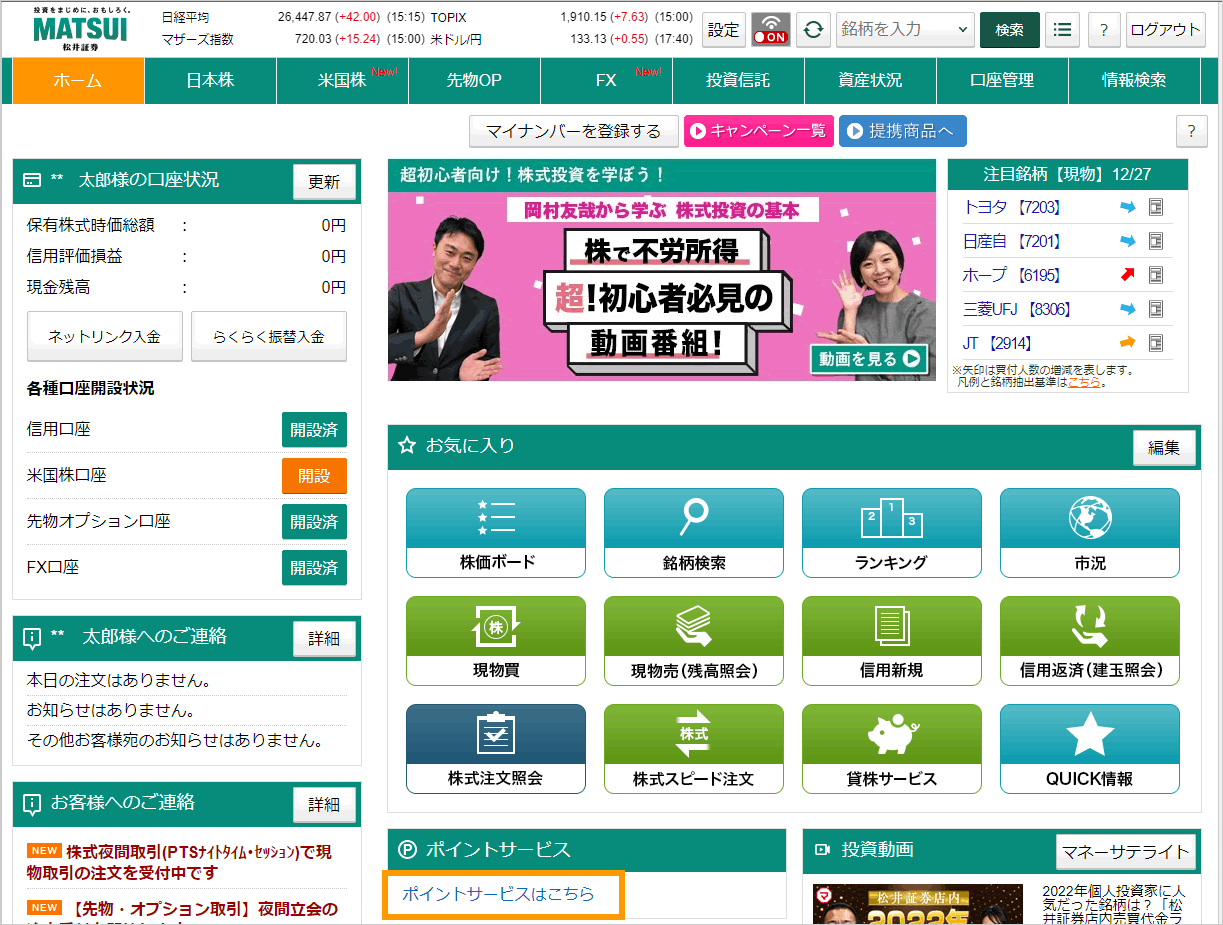The image size is (1223, 925).
Task: Click the 検索 search button
Action: point(1010,30)
